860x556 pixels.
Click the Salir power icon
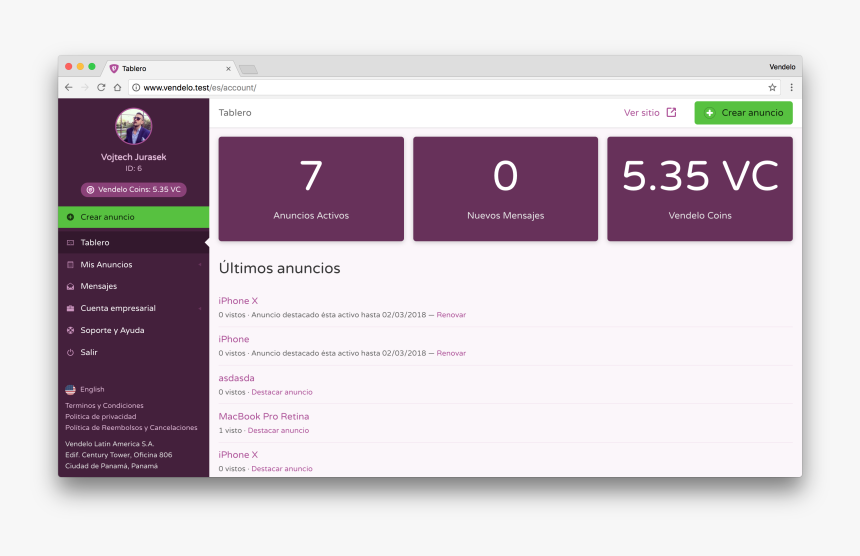click(x=70, y=353)
